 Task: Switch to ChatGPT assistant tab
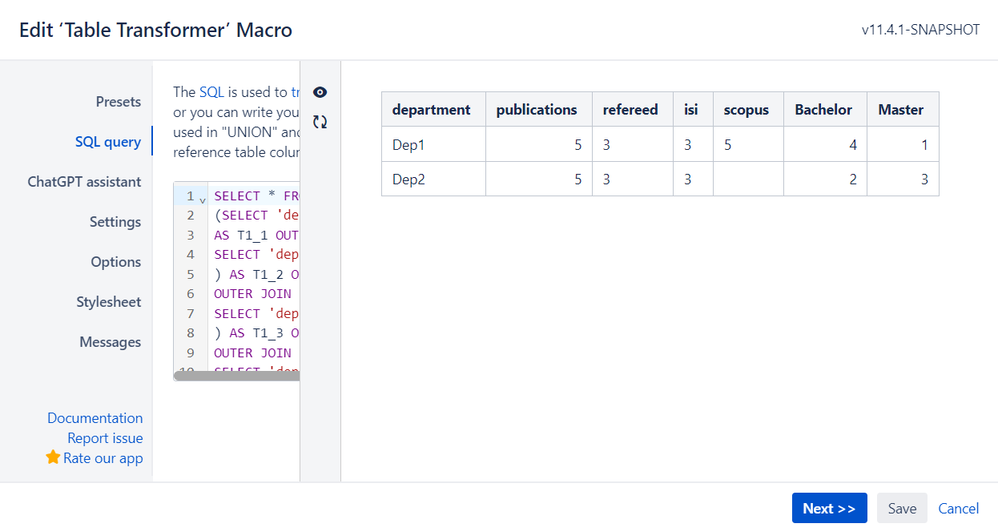[x=84, y=182]
